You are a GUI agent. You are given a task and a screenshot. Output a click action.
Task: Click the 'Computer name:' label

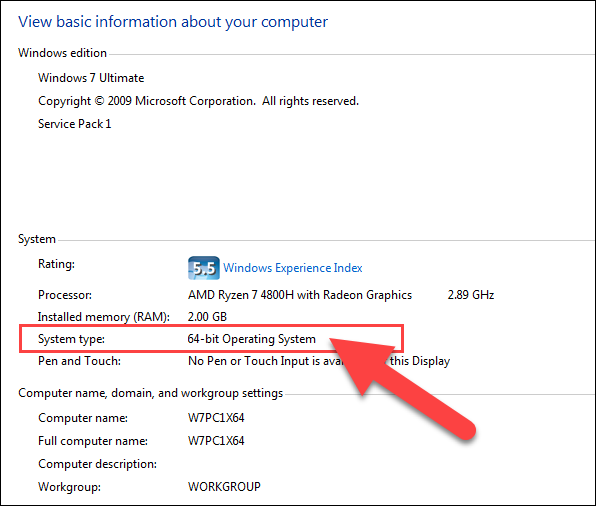pos(83,418)
